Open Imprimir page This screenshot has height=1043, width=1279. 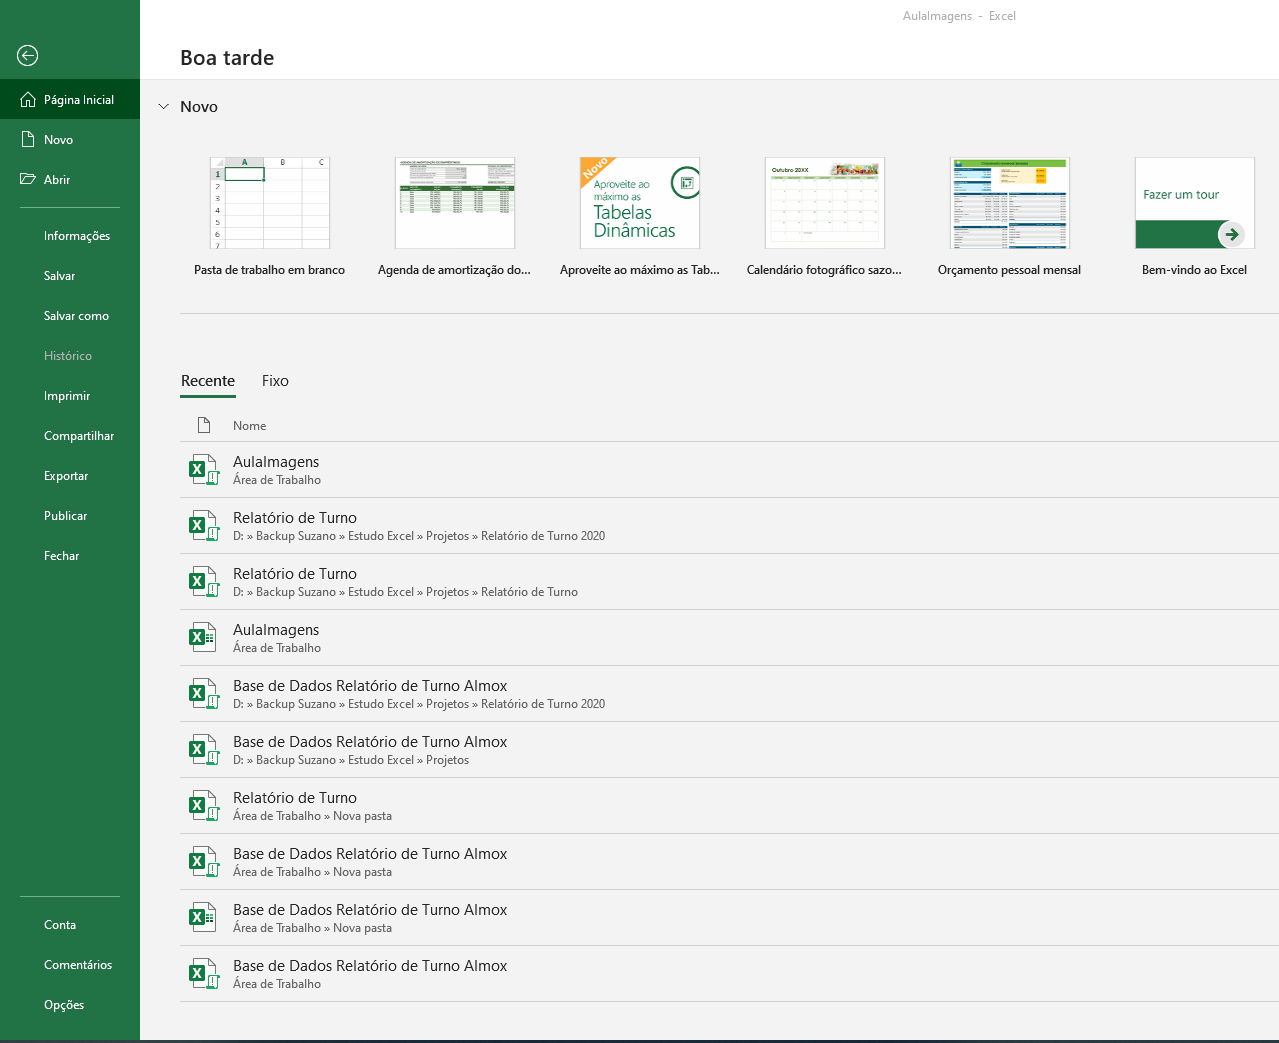pyautogui.click(x=70, y=396)
